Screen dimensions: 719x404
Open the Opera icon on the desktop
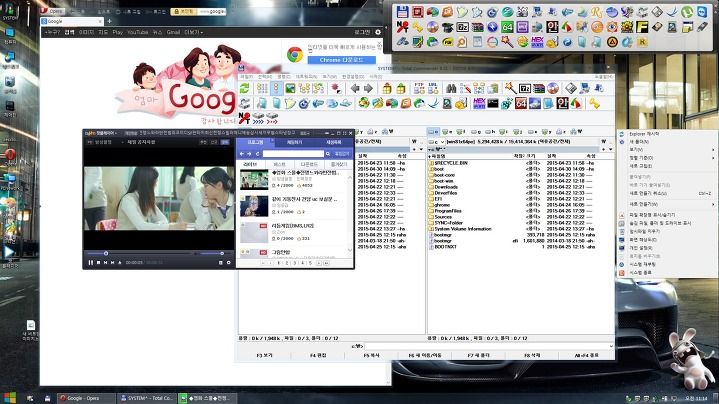tap(10, 155)
